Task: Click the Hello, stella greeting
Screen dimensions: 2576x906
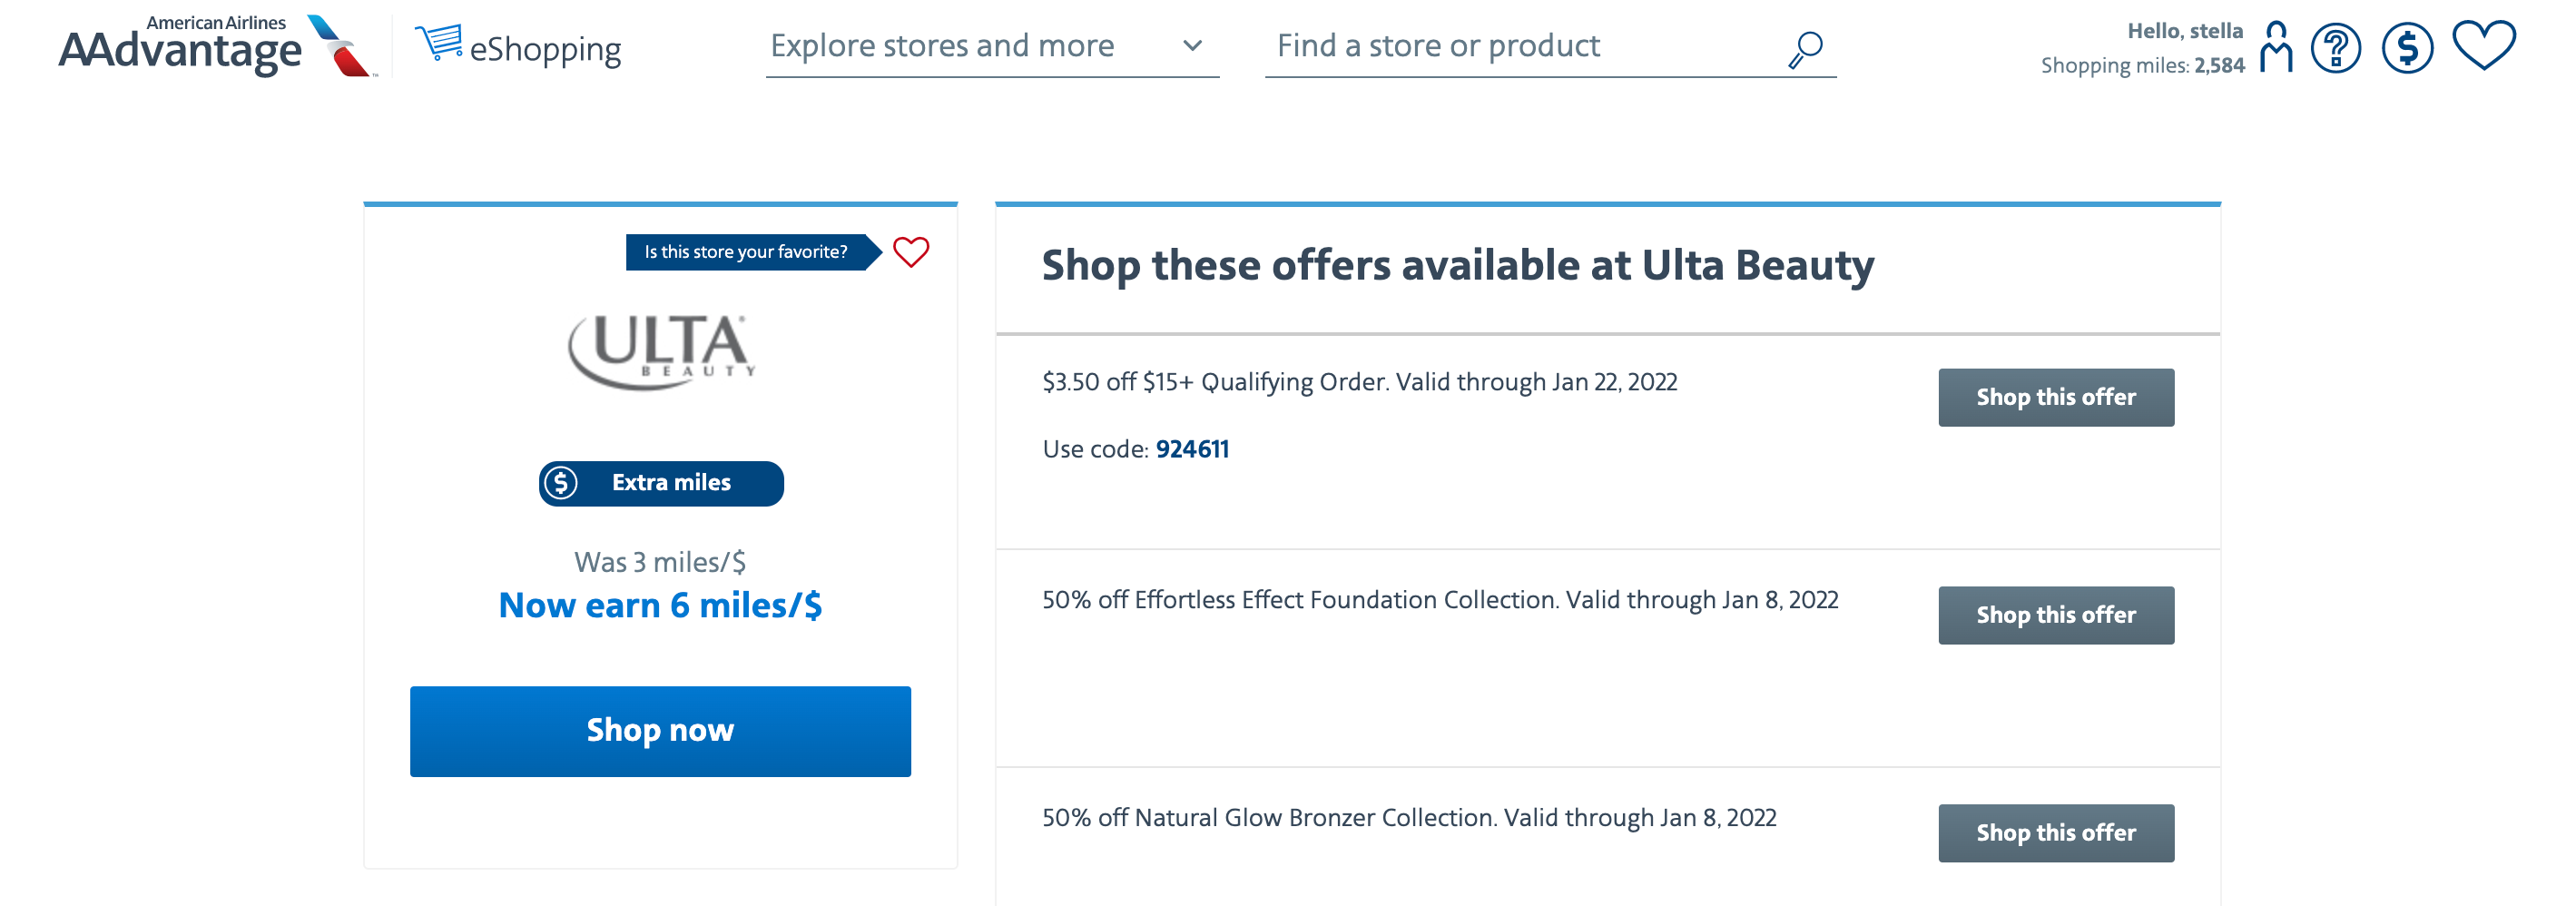Action: (2184, 31)
